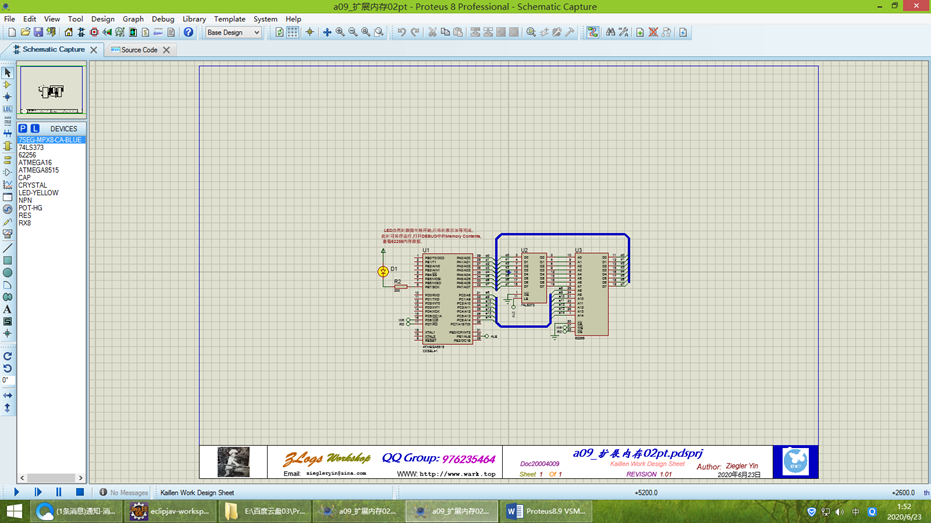Click the blue Help question mark icon
This screenshot has width=931, height=524.
[188, 32]
